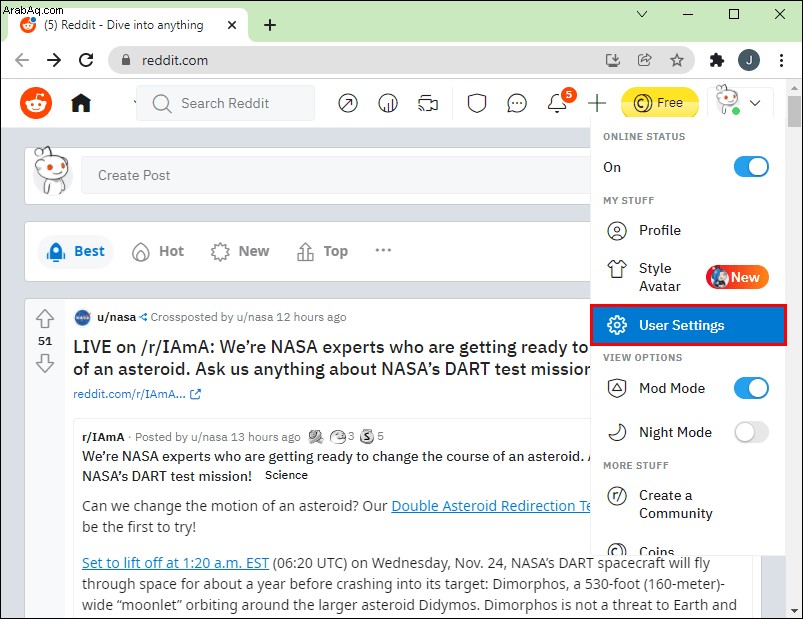This screenshot has width=803, height=619.
Task: Click the Share page icon in address bar
Action: click(x=644, y=60)
